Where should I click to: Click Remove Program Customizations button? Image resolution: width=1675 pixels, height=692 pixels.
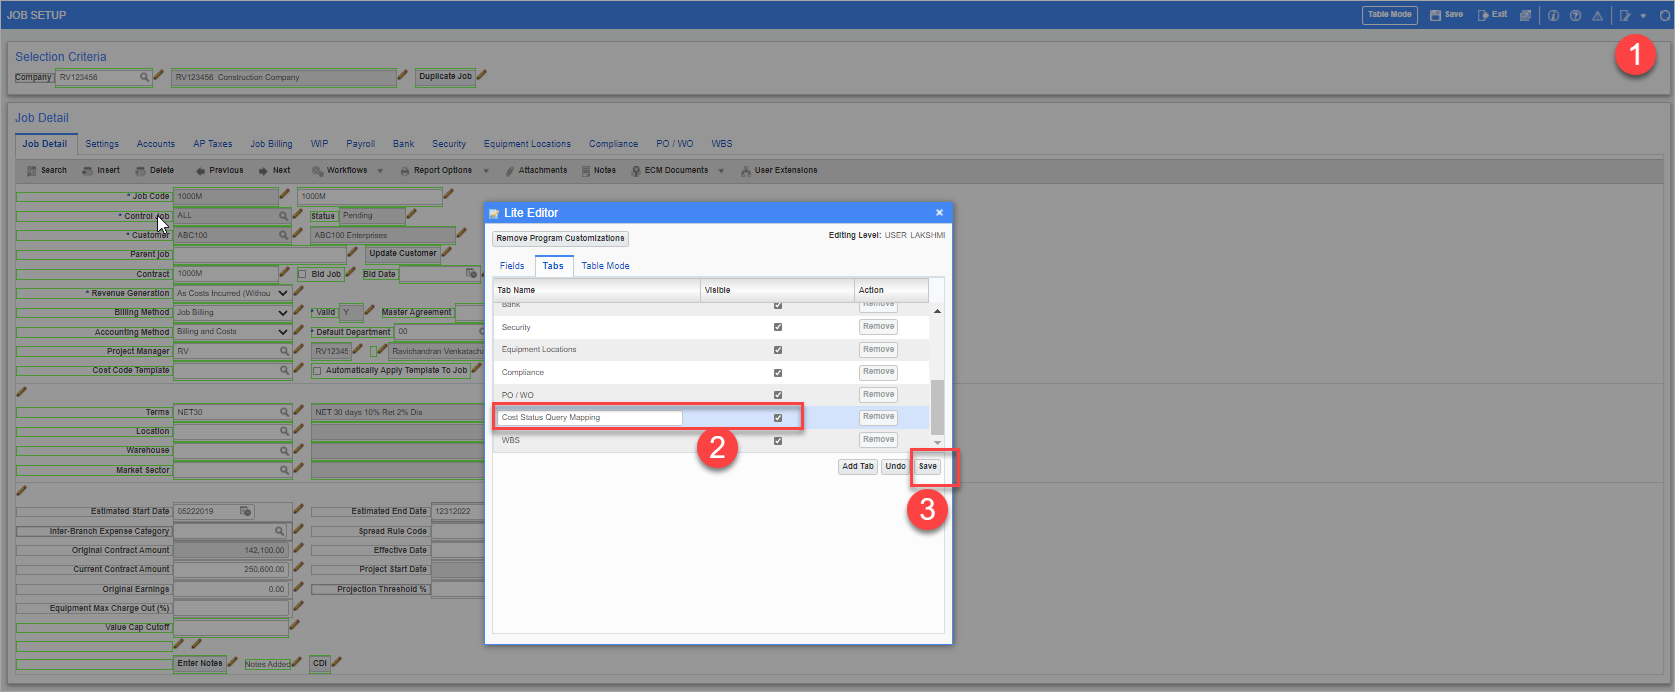point(560,238)
